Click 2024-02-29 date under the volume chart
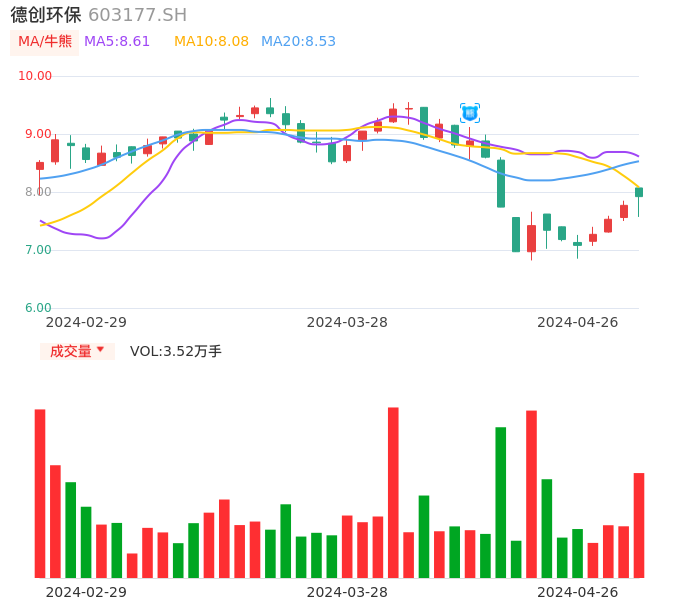This screenshot has width=686, height=606. 86,592
